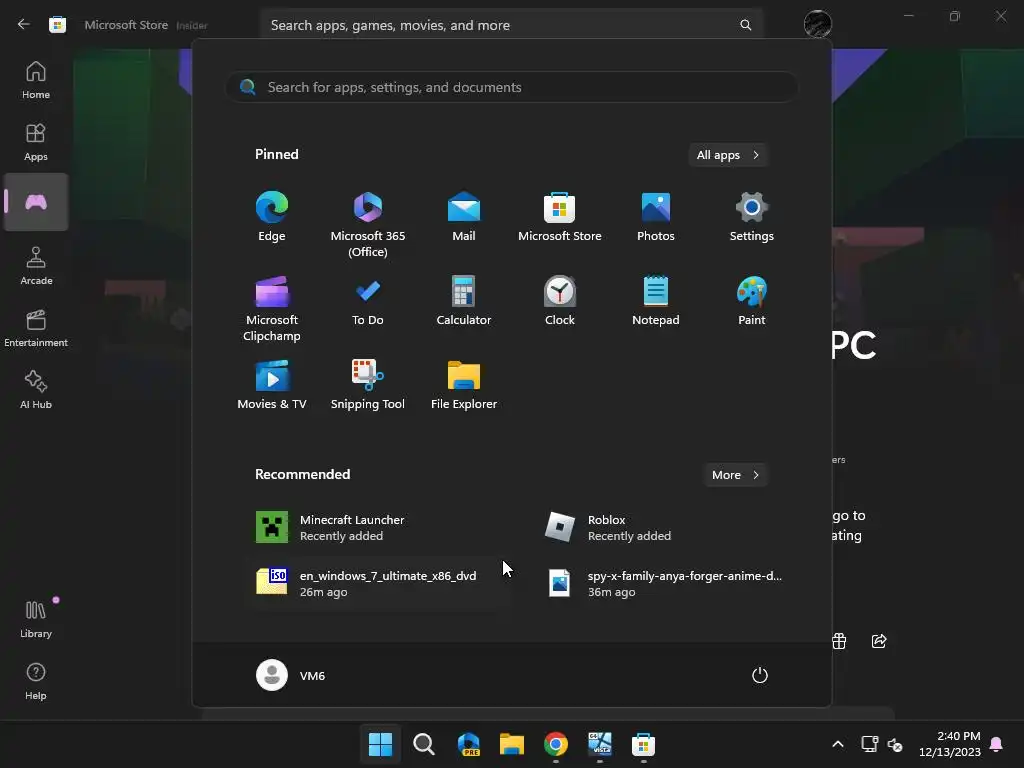Open taskbar Search

pyautogui.click(x=424, y=744)
